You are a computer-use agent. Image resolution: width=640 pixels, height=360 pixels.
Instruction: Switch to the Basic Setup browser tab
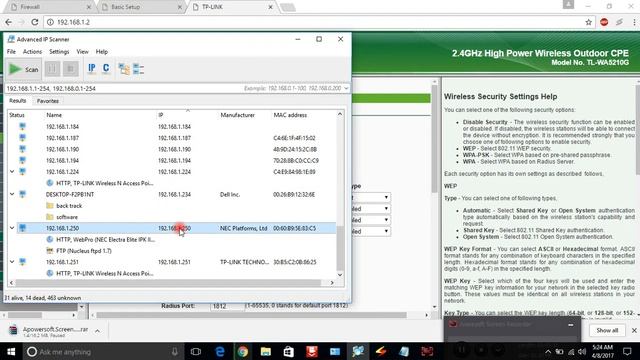142,7
